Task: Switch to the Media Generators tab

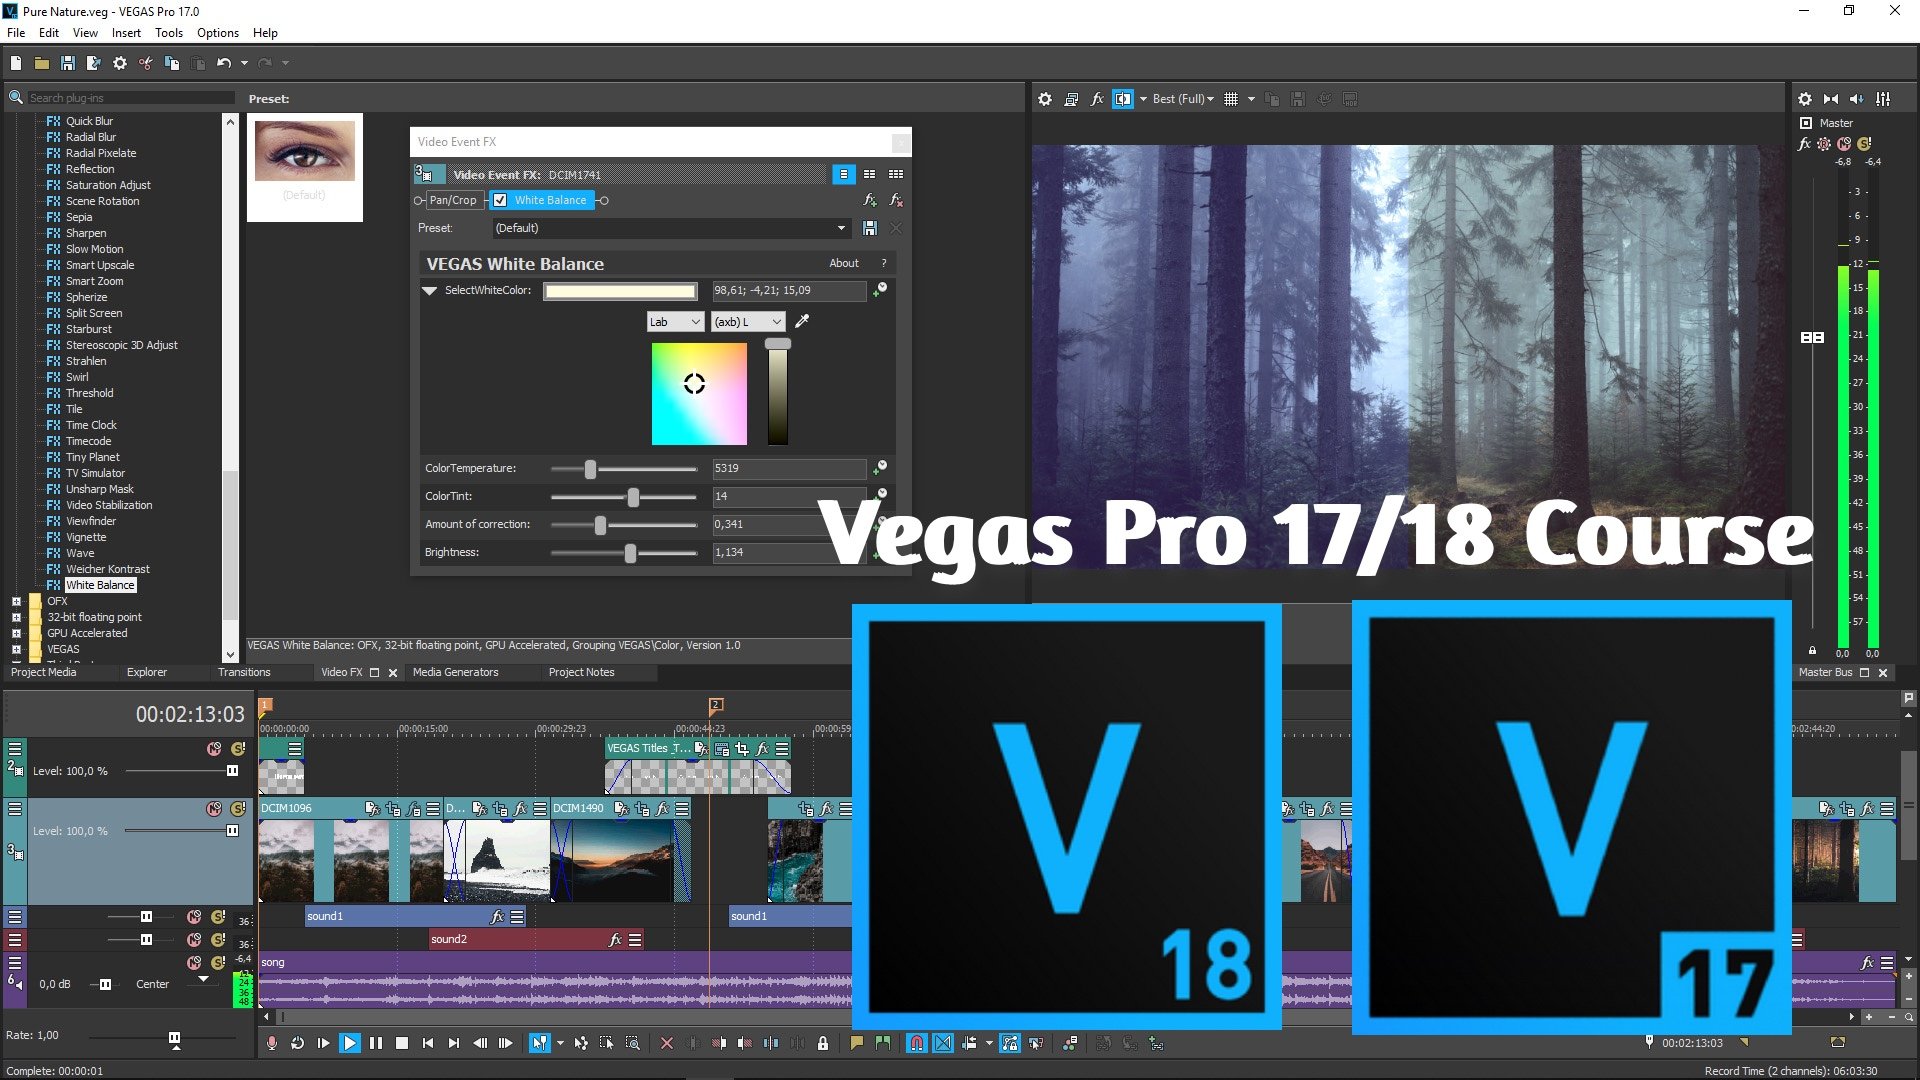Action: click(x=455, y=672)
